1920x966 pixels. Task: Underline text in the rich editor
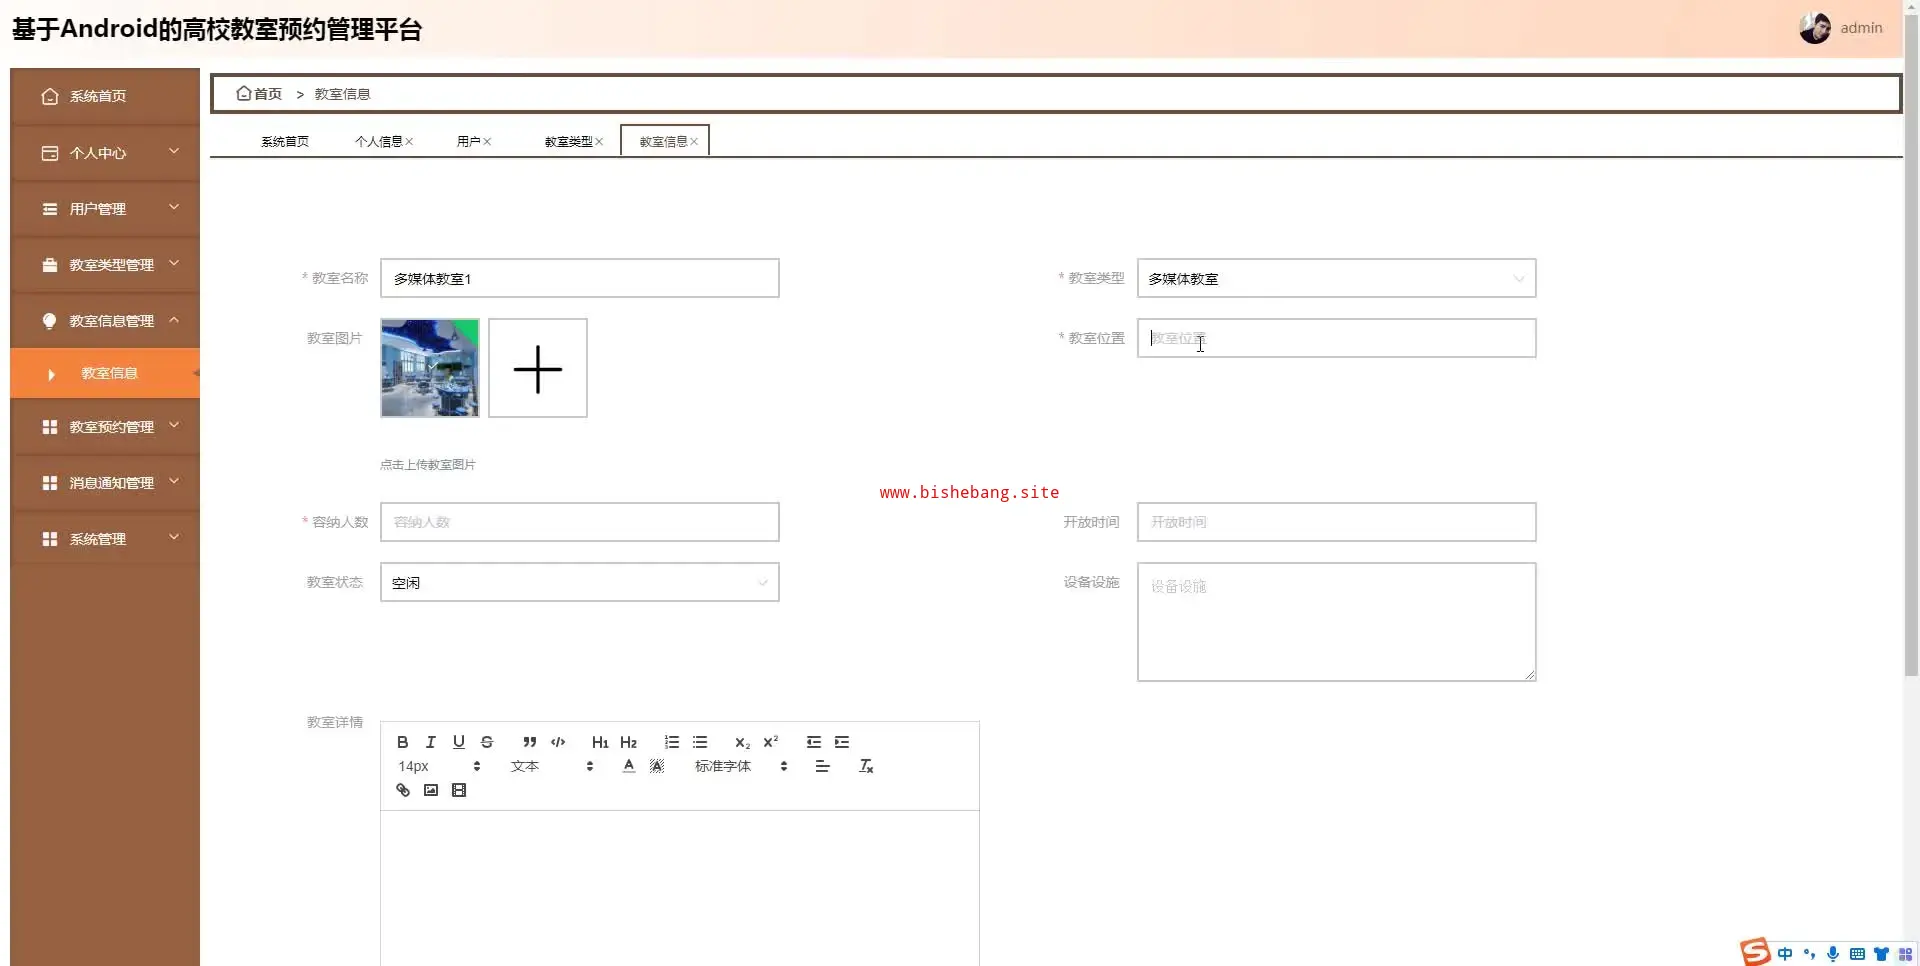click(458, 742)
